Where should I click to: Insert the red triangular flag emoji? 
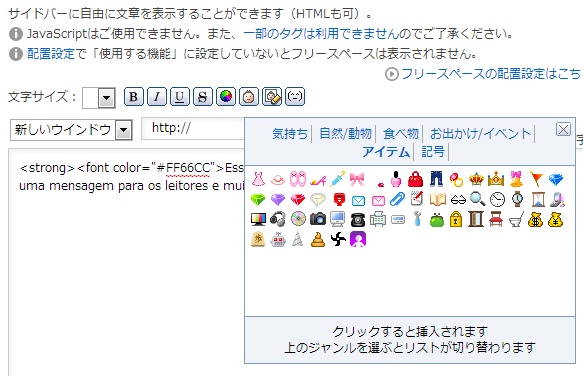(x=536, y=179)
